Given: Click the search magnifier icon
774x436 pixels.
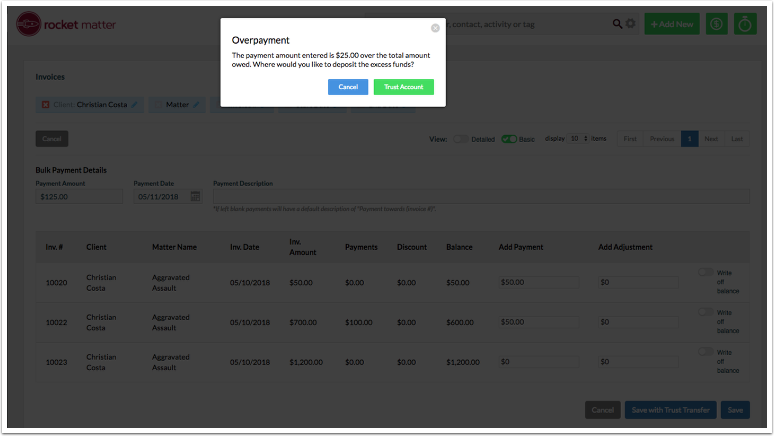Looking at the screenshot, I should point(617,24).
